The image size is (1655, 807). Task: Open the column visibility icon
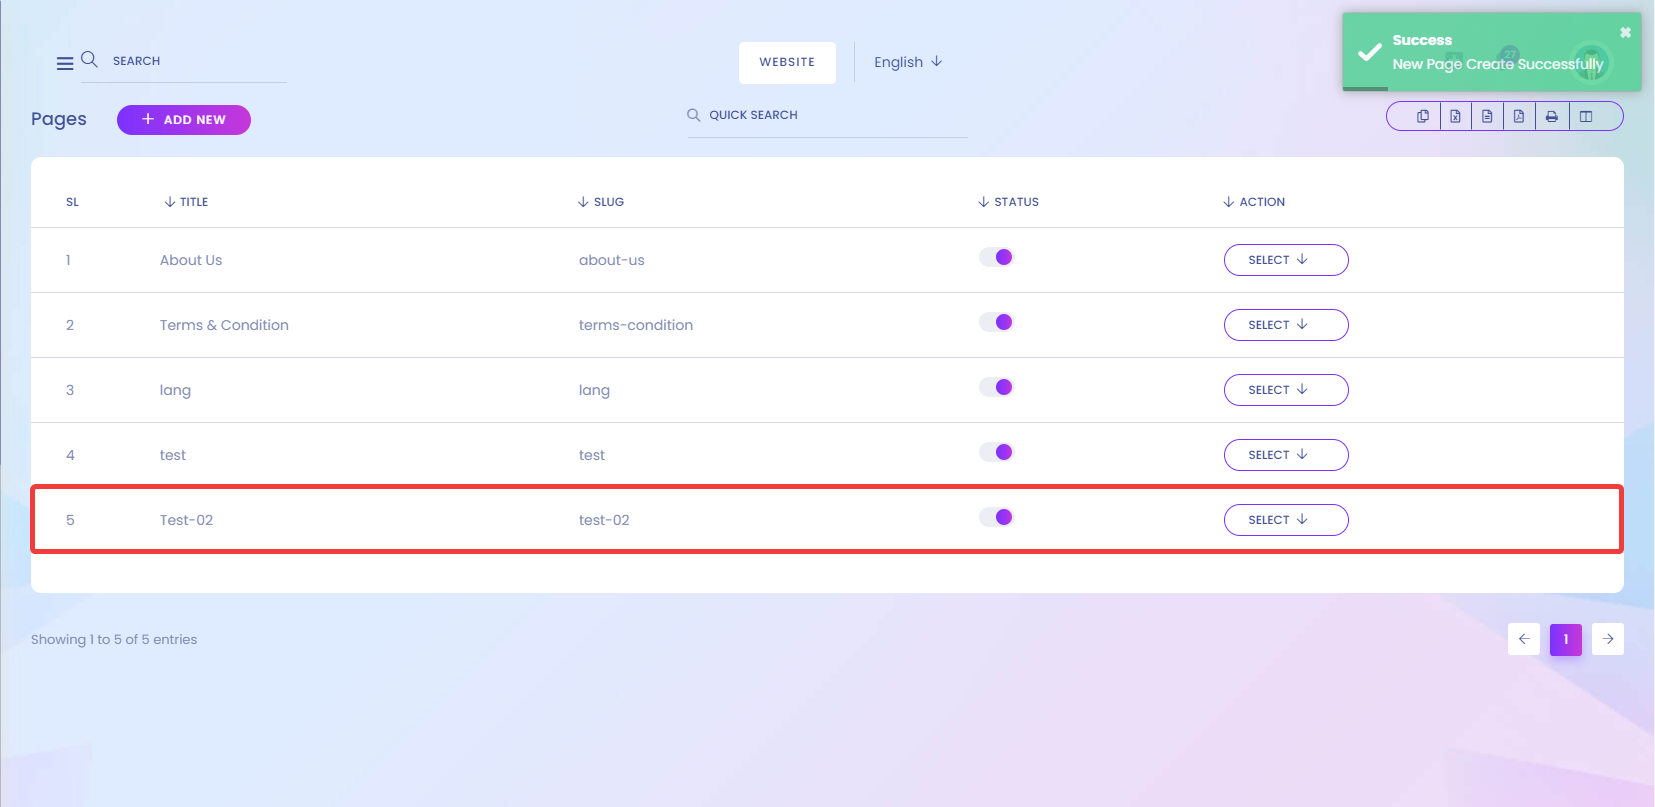pos(1586,117)
